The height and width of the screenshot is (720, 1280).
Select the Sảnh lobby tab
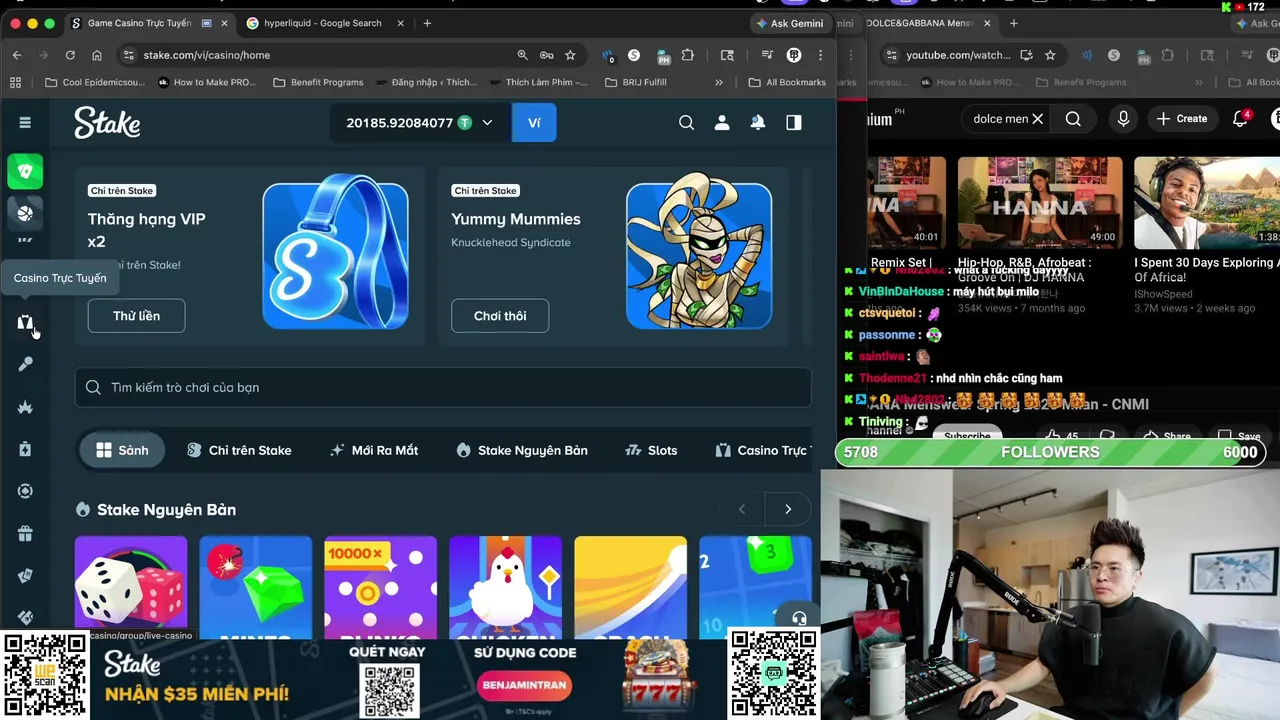tap(122, 450)
